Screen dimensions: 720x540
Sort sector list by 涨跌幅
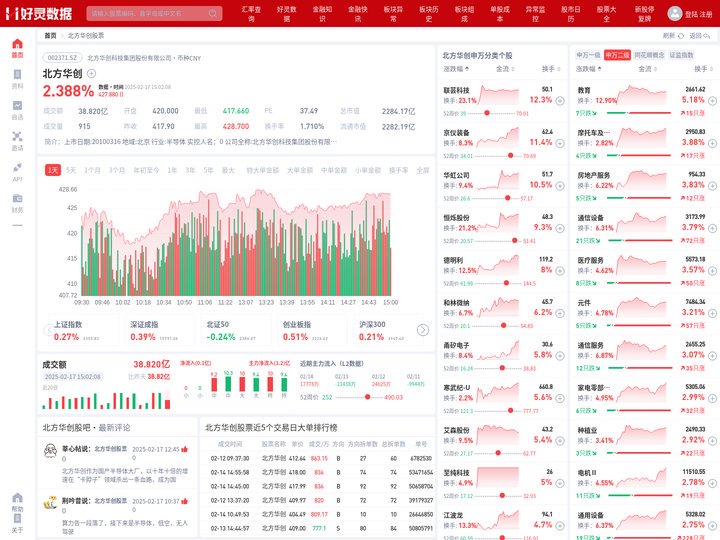click(x=589, y=69)
